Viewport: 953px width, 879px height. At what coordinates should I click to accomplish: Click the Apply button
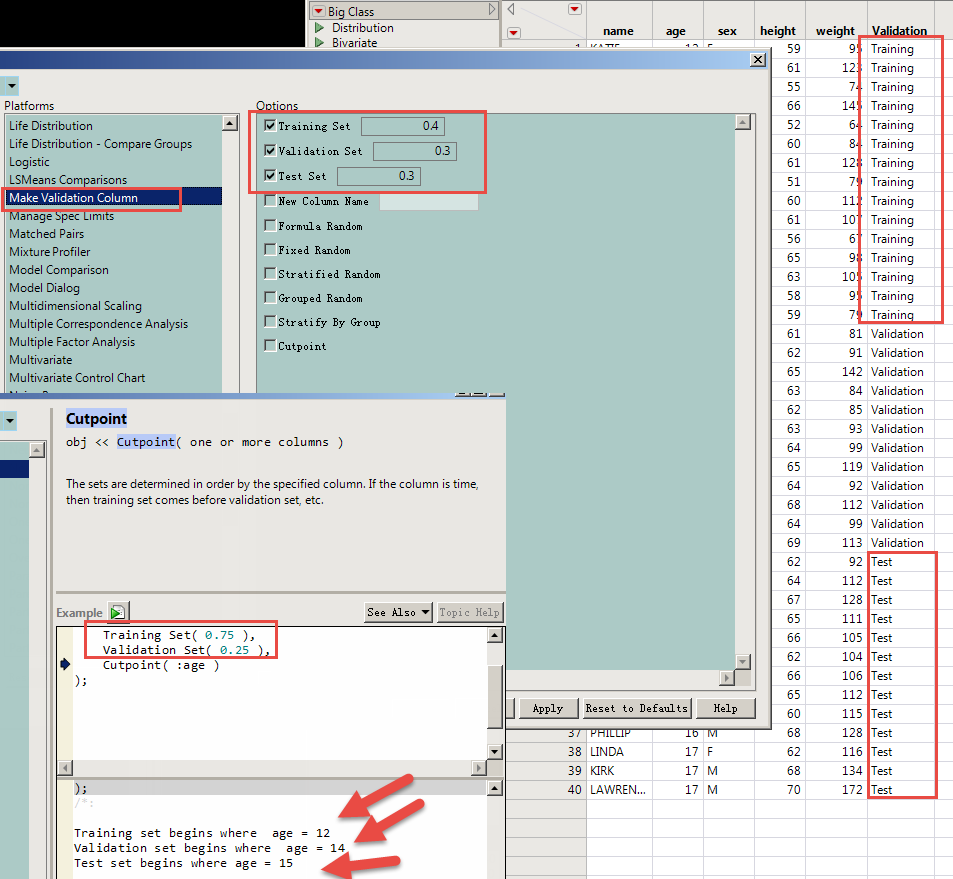tap(548, 708)
